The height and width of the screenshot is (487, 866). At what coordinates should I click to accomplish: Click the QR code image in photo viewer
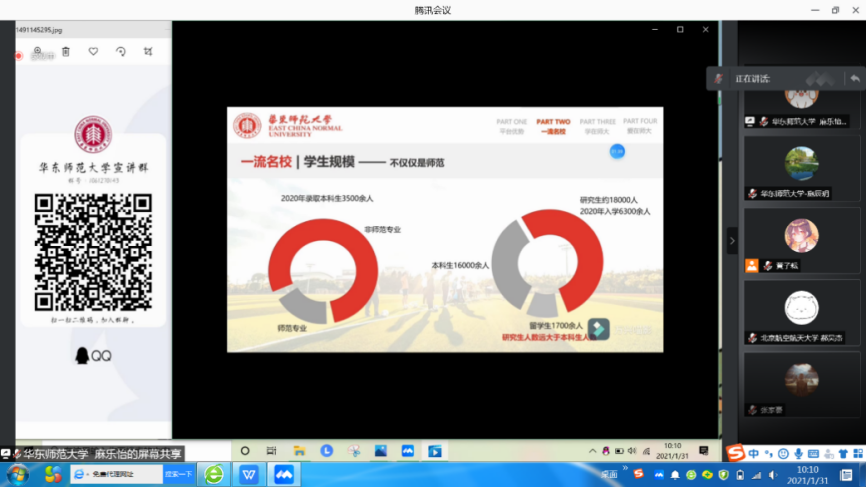click(93, 252)
